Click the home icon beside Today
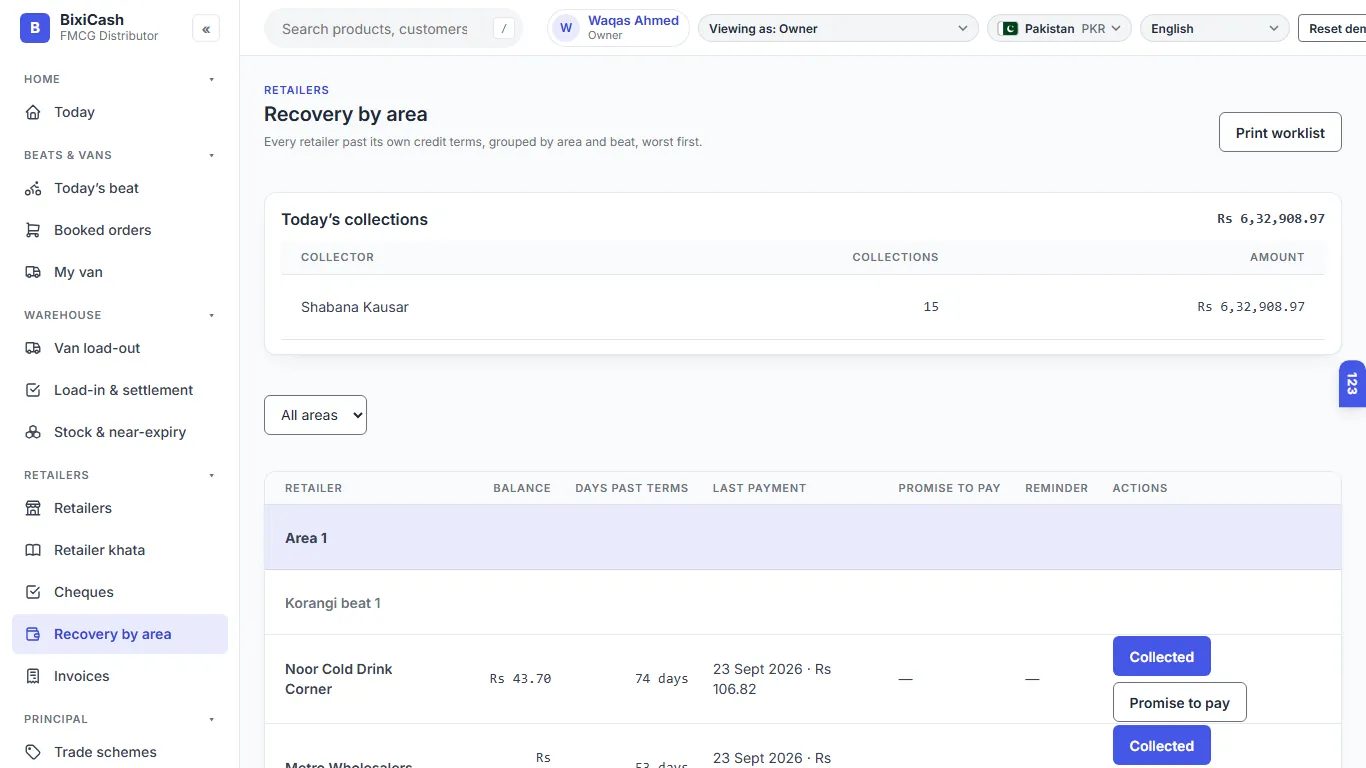The height and width of the screenshot is (768, 1366). (33, 112)
